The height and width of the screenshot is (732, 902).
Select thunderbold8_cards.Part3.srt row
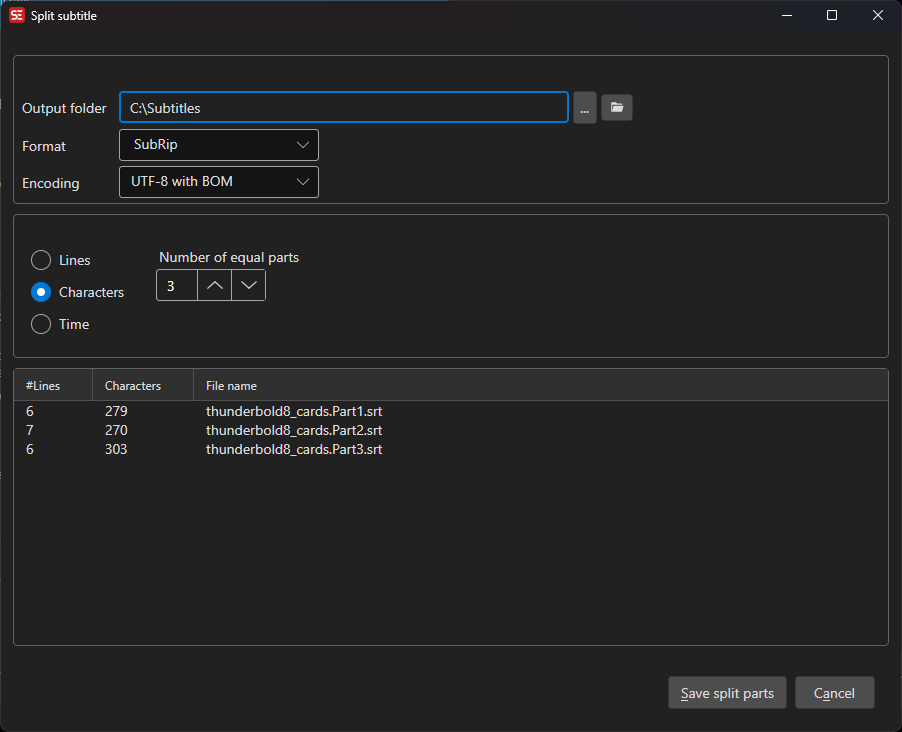click(294, 449)
